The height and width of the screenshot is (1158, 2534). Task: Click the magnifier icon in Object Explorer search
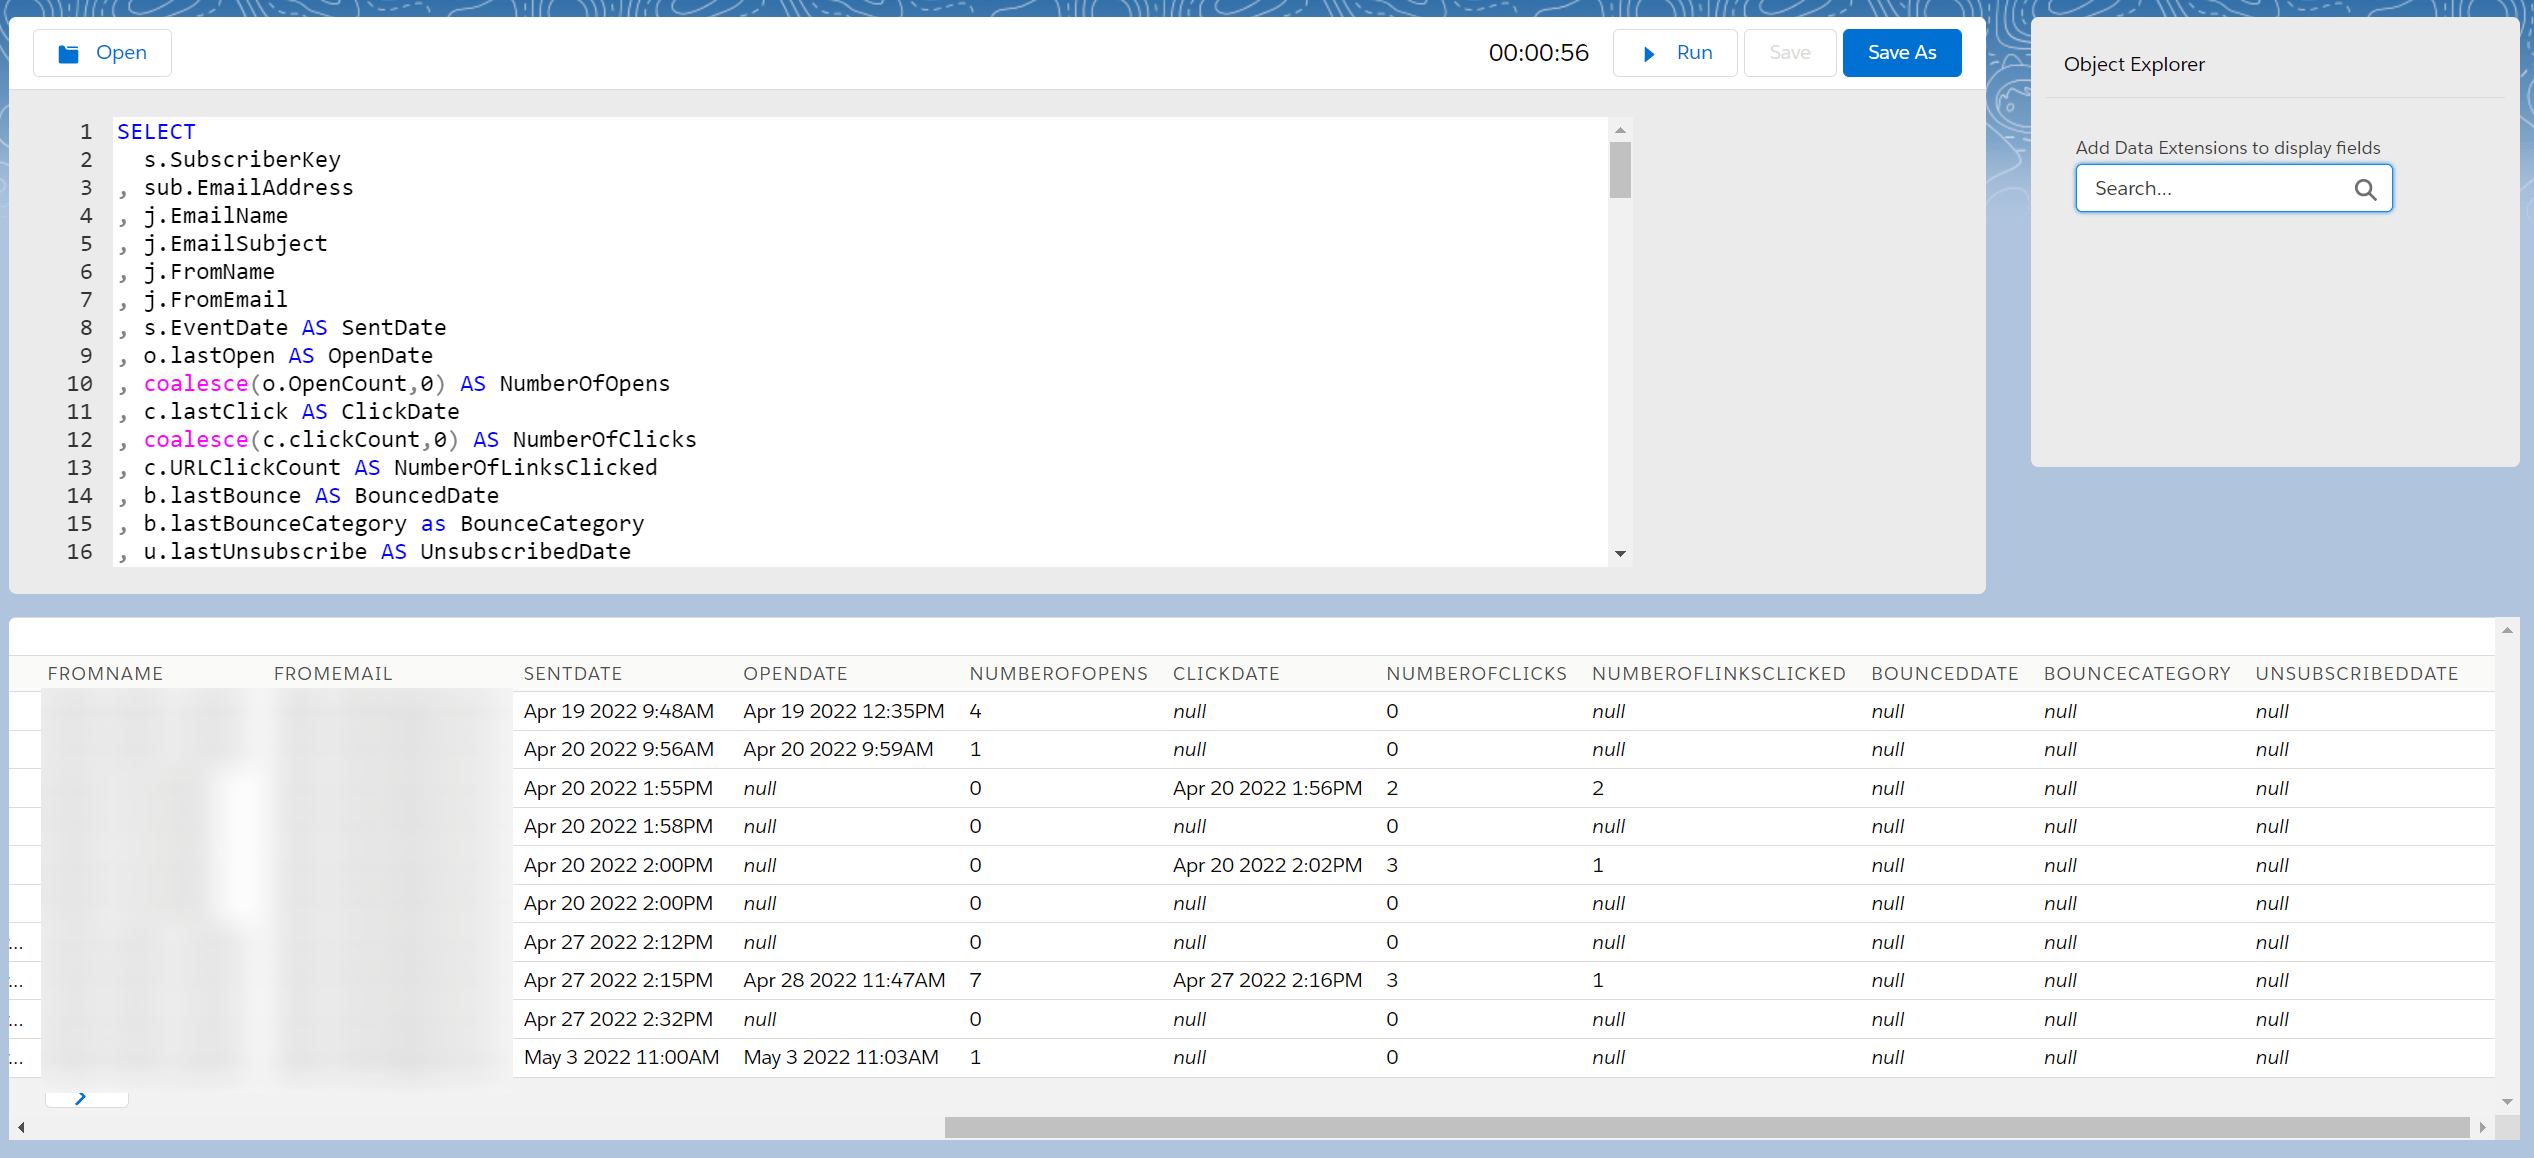click(x=2365, y=189)
